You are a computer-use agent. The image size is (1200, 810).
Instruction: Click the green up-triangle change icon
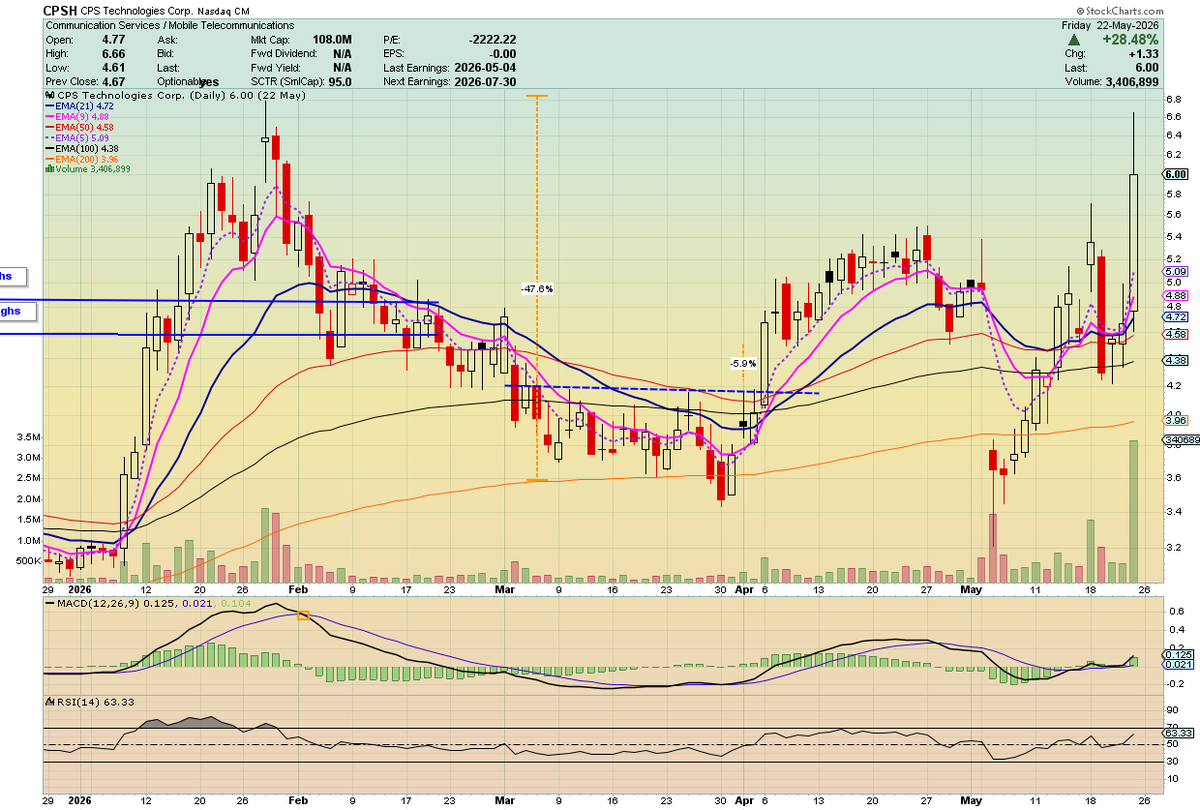(x=1075, y=40)
